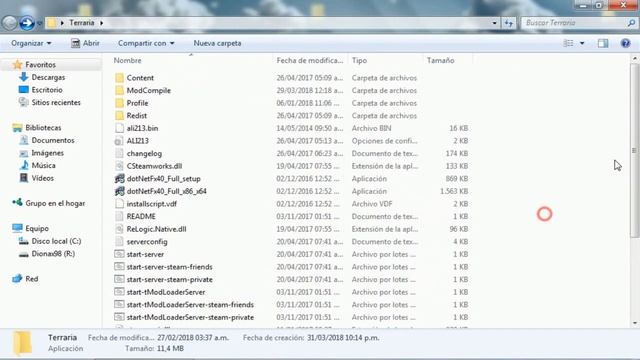
Task: Go forward with the navigation arrow
Action: point(27,23)
